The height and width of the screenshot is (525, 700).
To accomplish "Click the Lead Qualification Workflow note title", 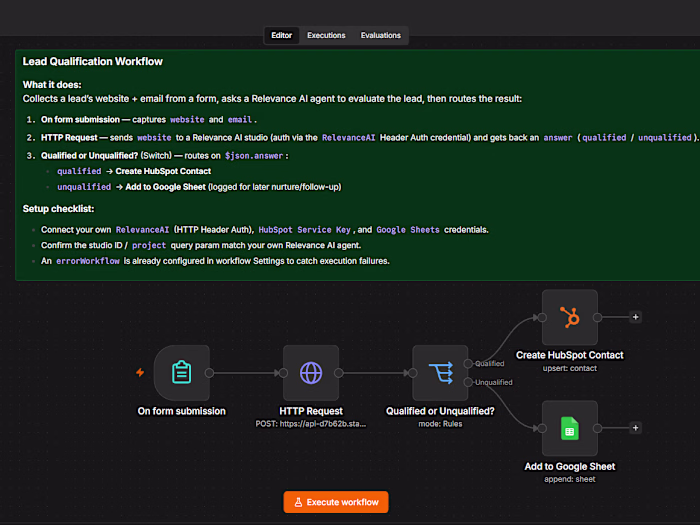I will (92, 62).
